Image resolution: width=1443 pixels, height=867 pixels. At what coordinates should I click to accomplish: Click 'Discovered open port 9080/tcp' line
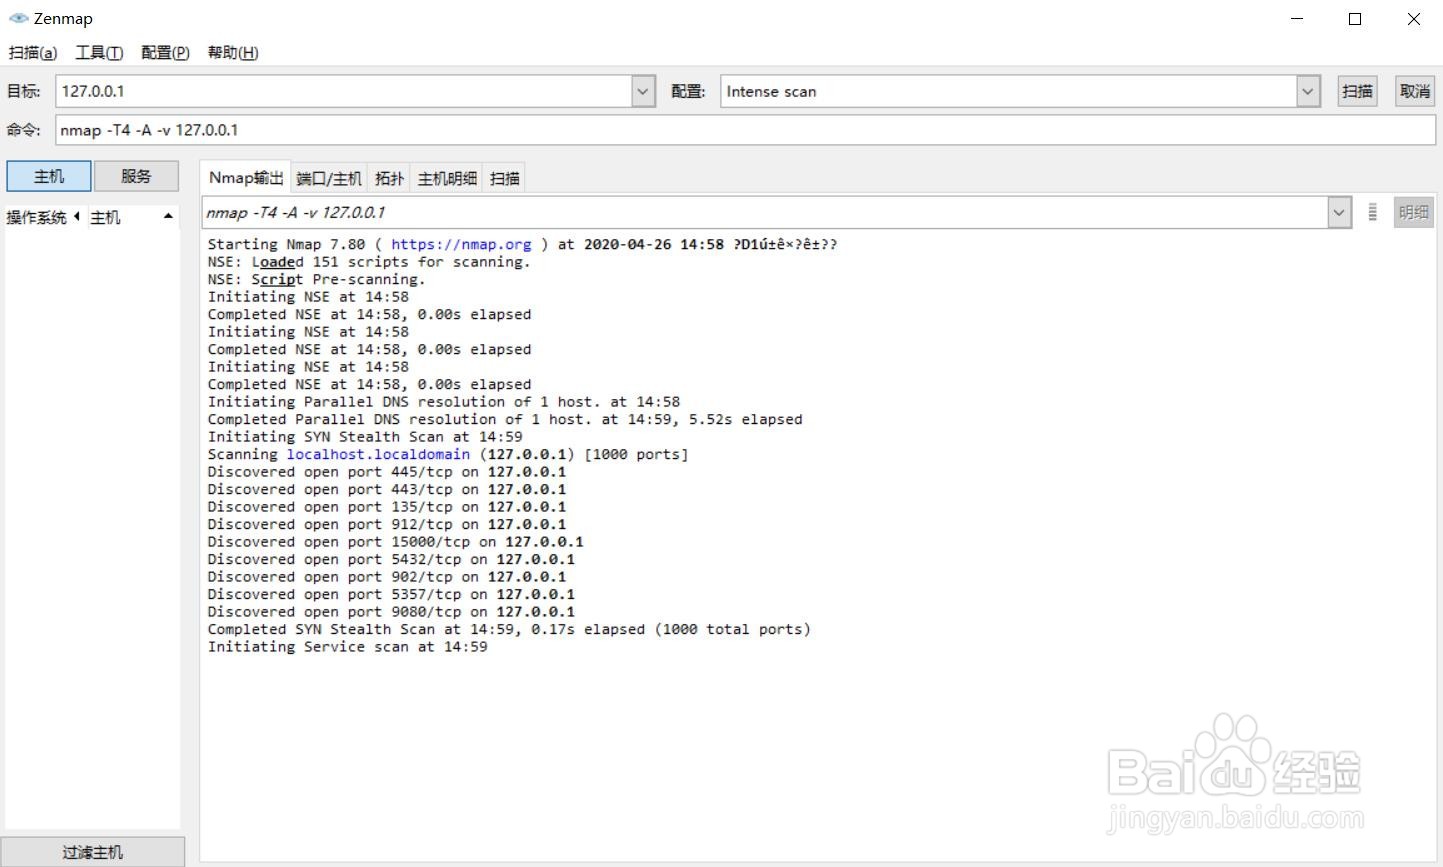click(x=391, y=612)
